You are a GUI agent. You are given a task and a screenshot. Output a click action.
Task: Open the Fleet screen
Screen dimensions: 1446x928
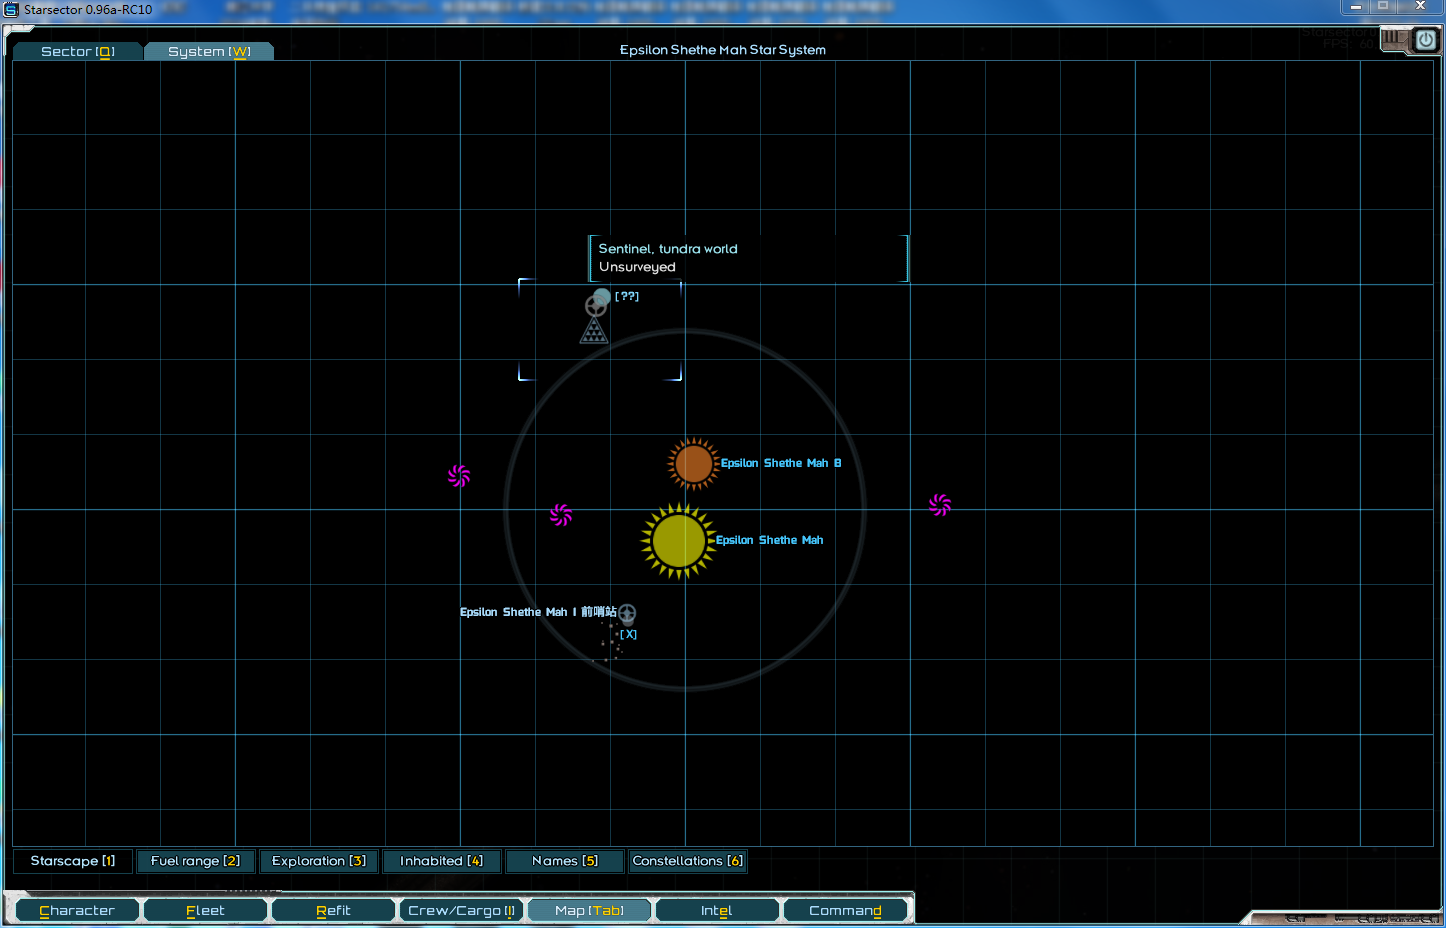205,910
